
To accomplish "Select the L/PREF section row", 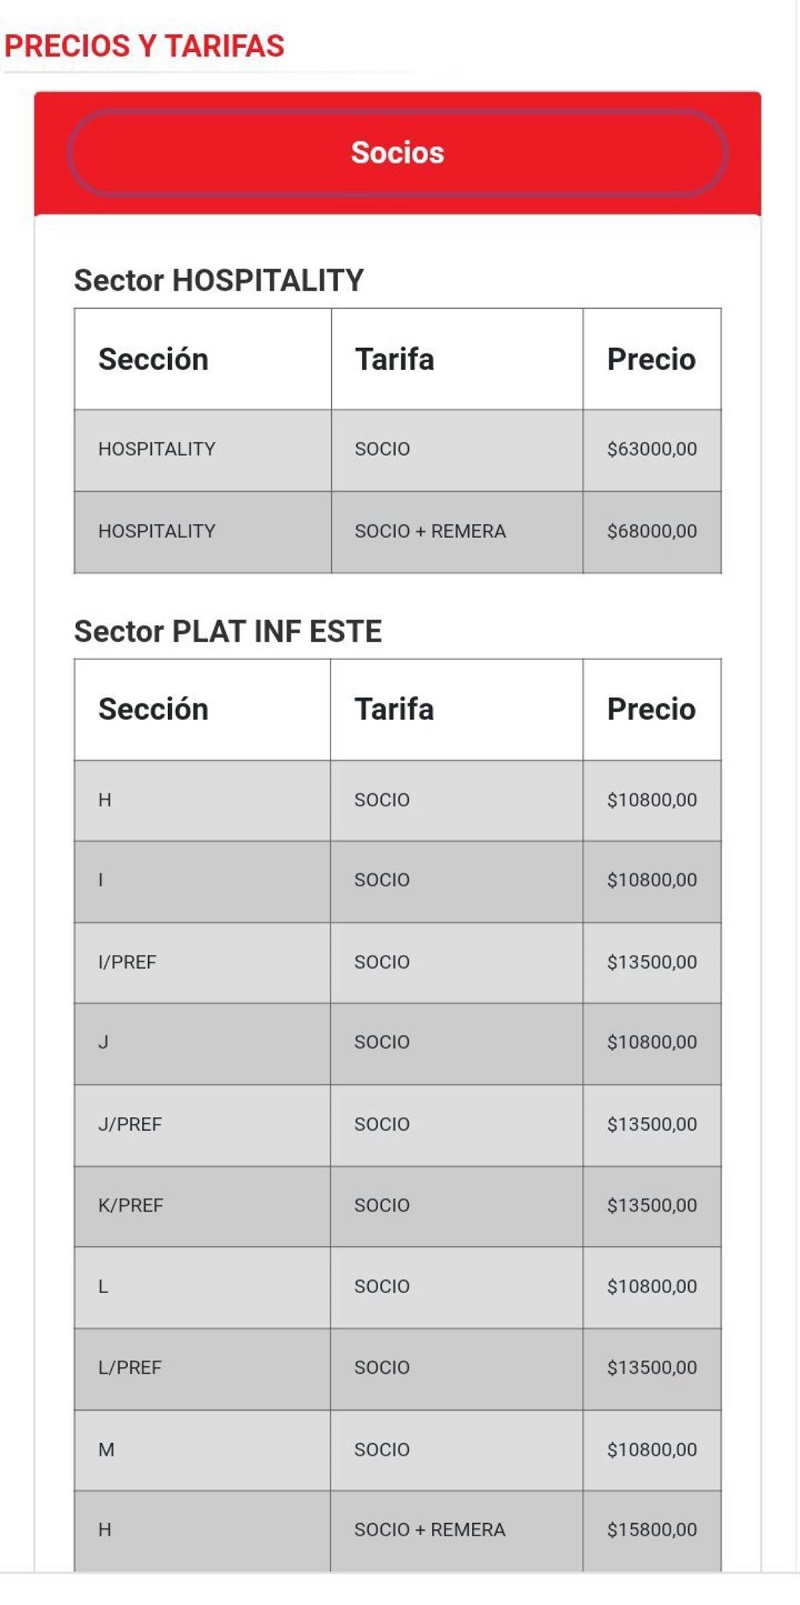I will pos(397,1367).
